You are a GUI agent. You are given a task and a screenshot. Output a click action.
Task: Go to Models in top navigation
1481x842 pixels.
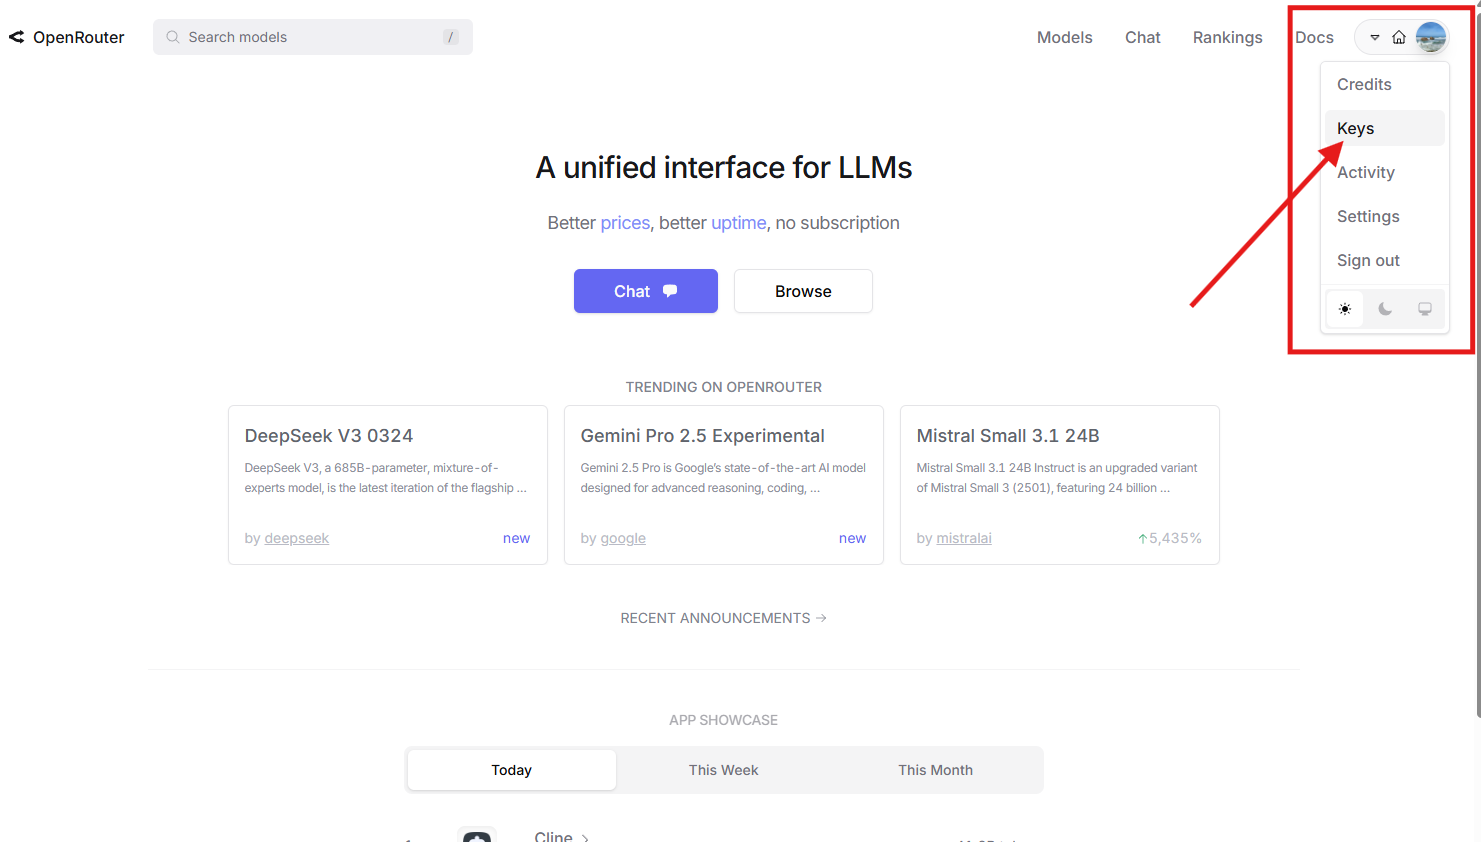tap(1064, 37)
